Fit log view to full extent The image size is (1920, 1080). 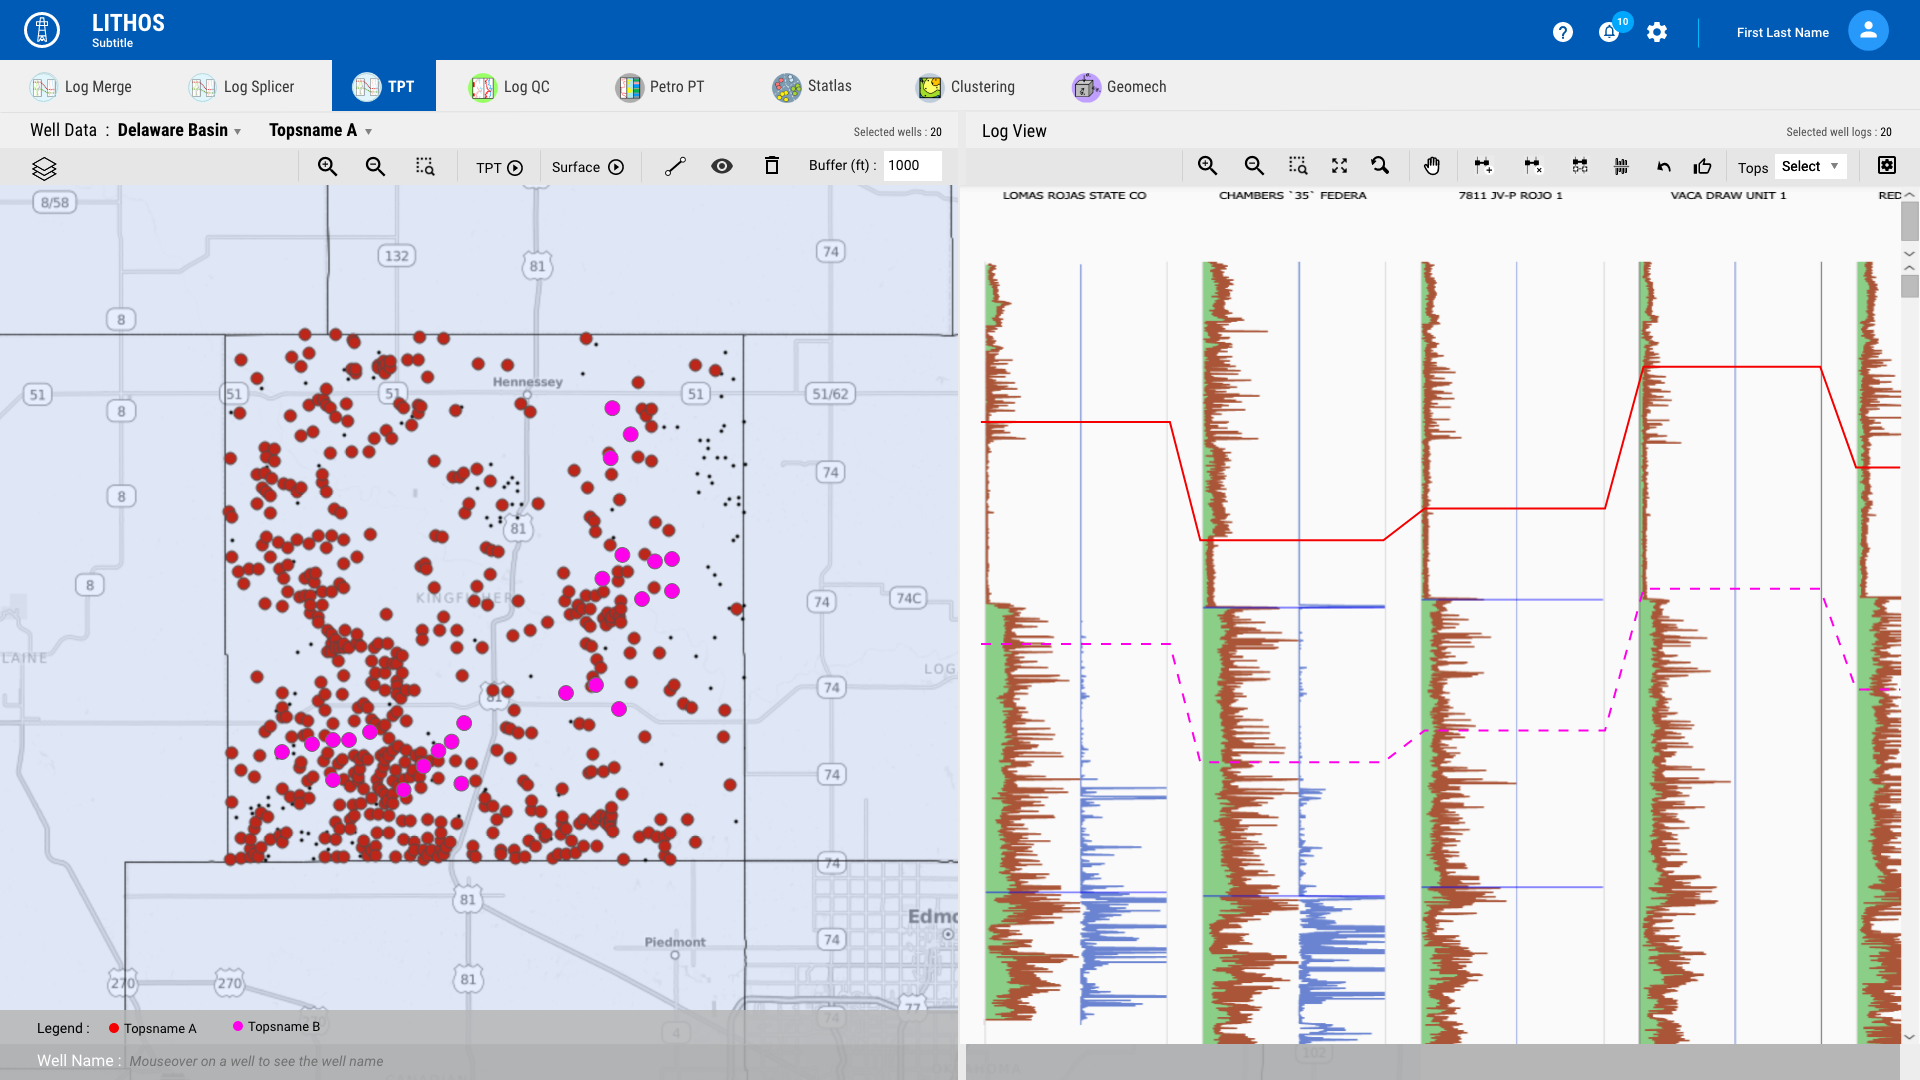coord(1339,166)
